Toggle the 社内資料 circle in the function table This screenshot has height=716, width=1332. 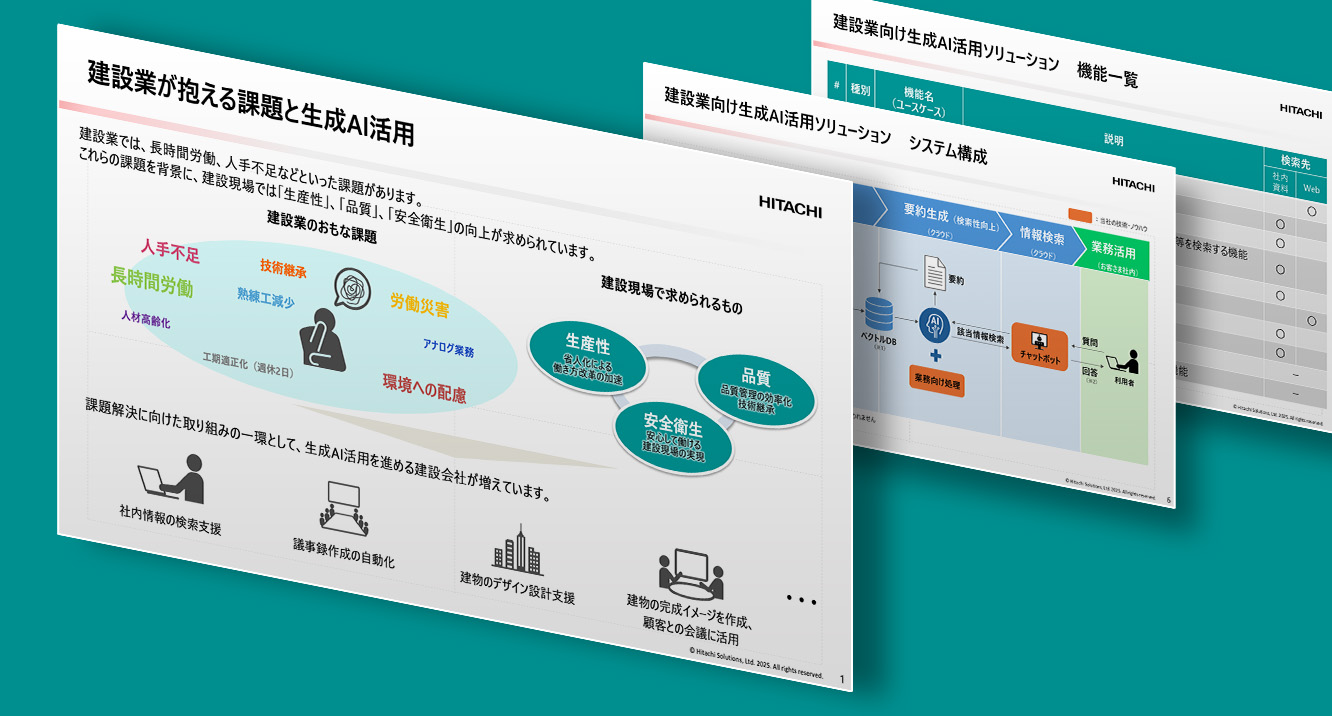(x=1278, y=224)
